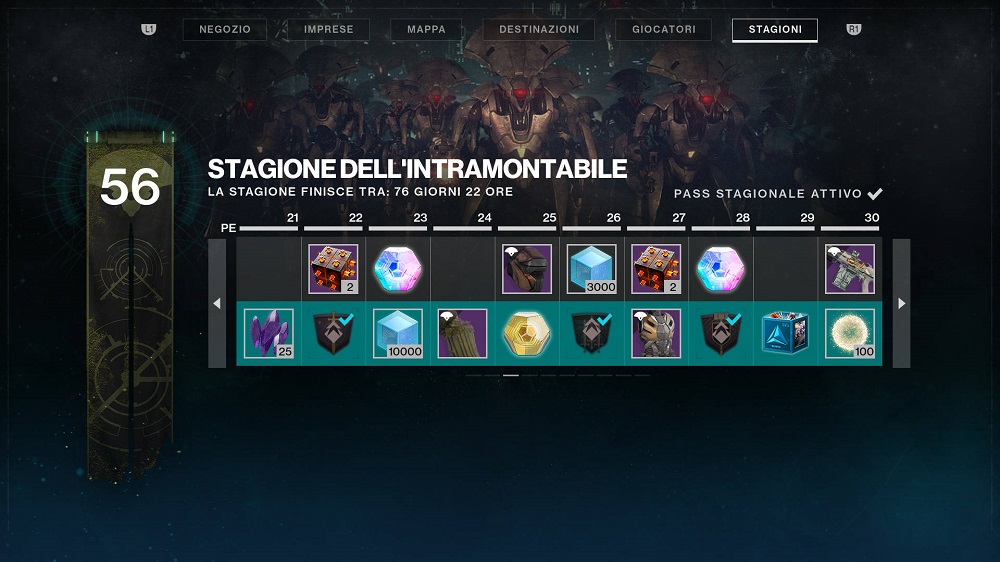Viewport: 1000px width, 562px height.
Task: Select the Legendary Shards reward at rank 21
Action: coord(268,333)
